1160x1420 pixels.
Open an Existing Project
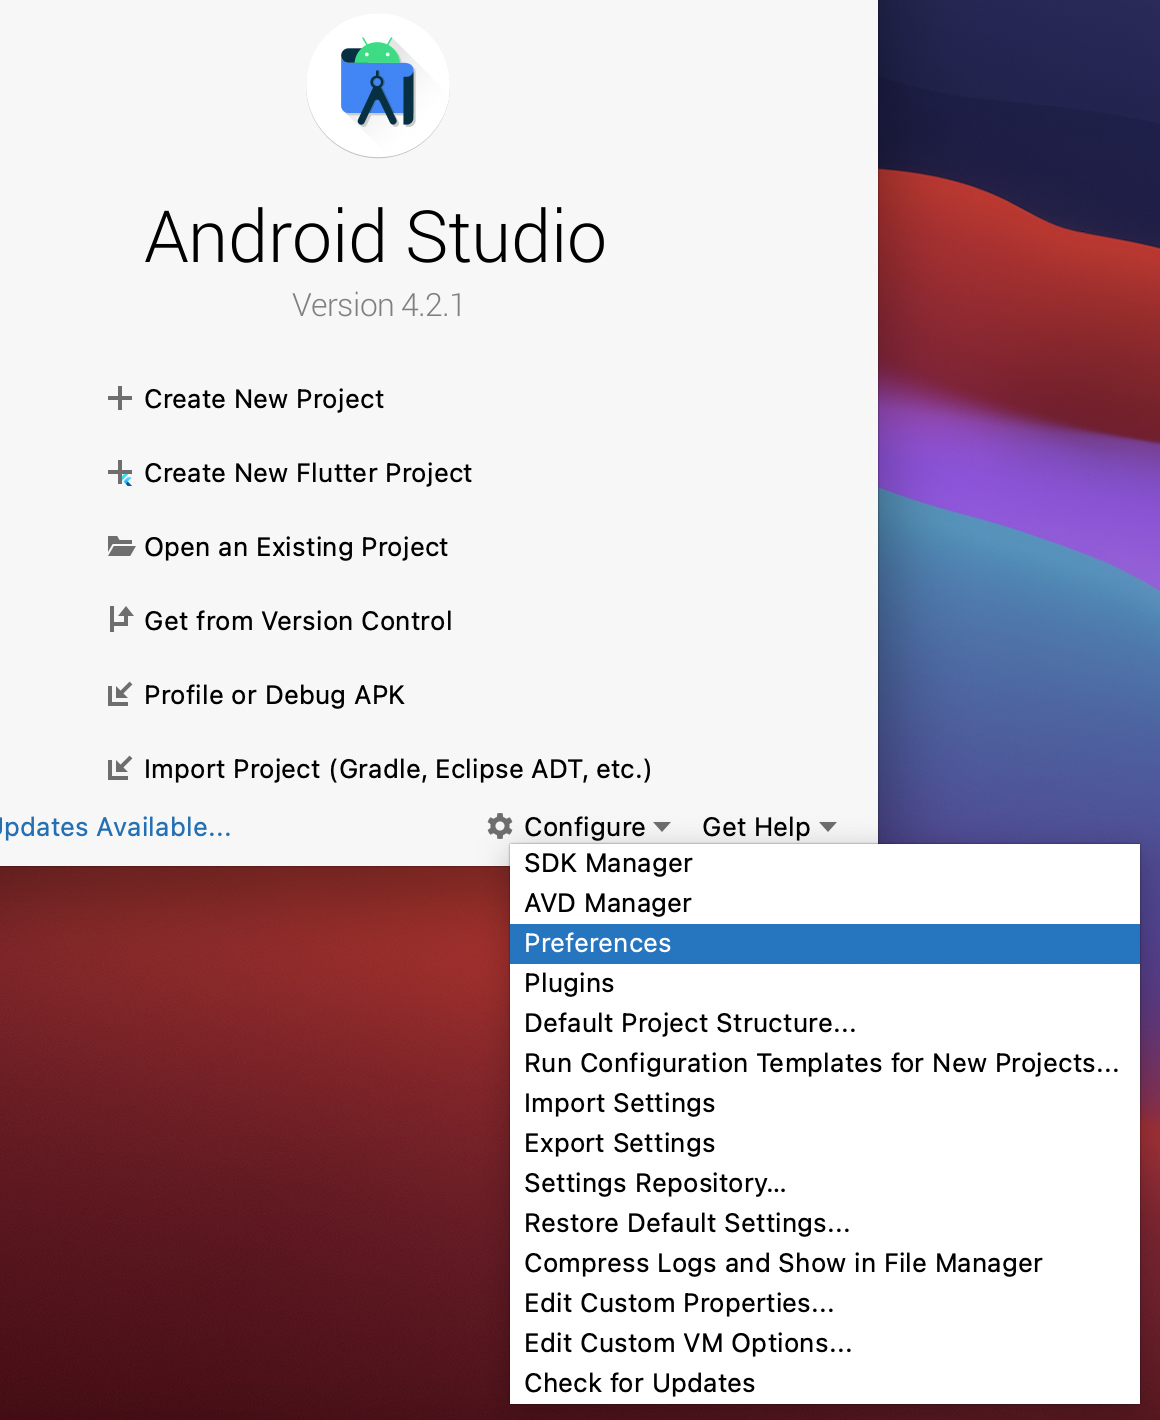coord(296,547)
